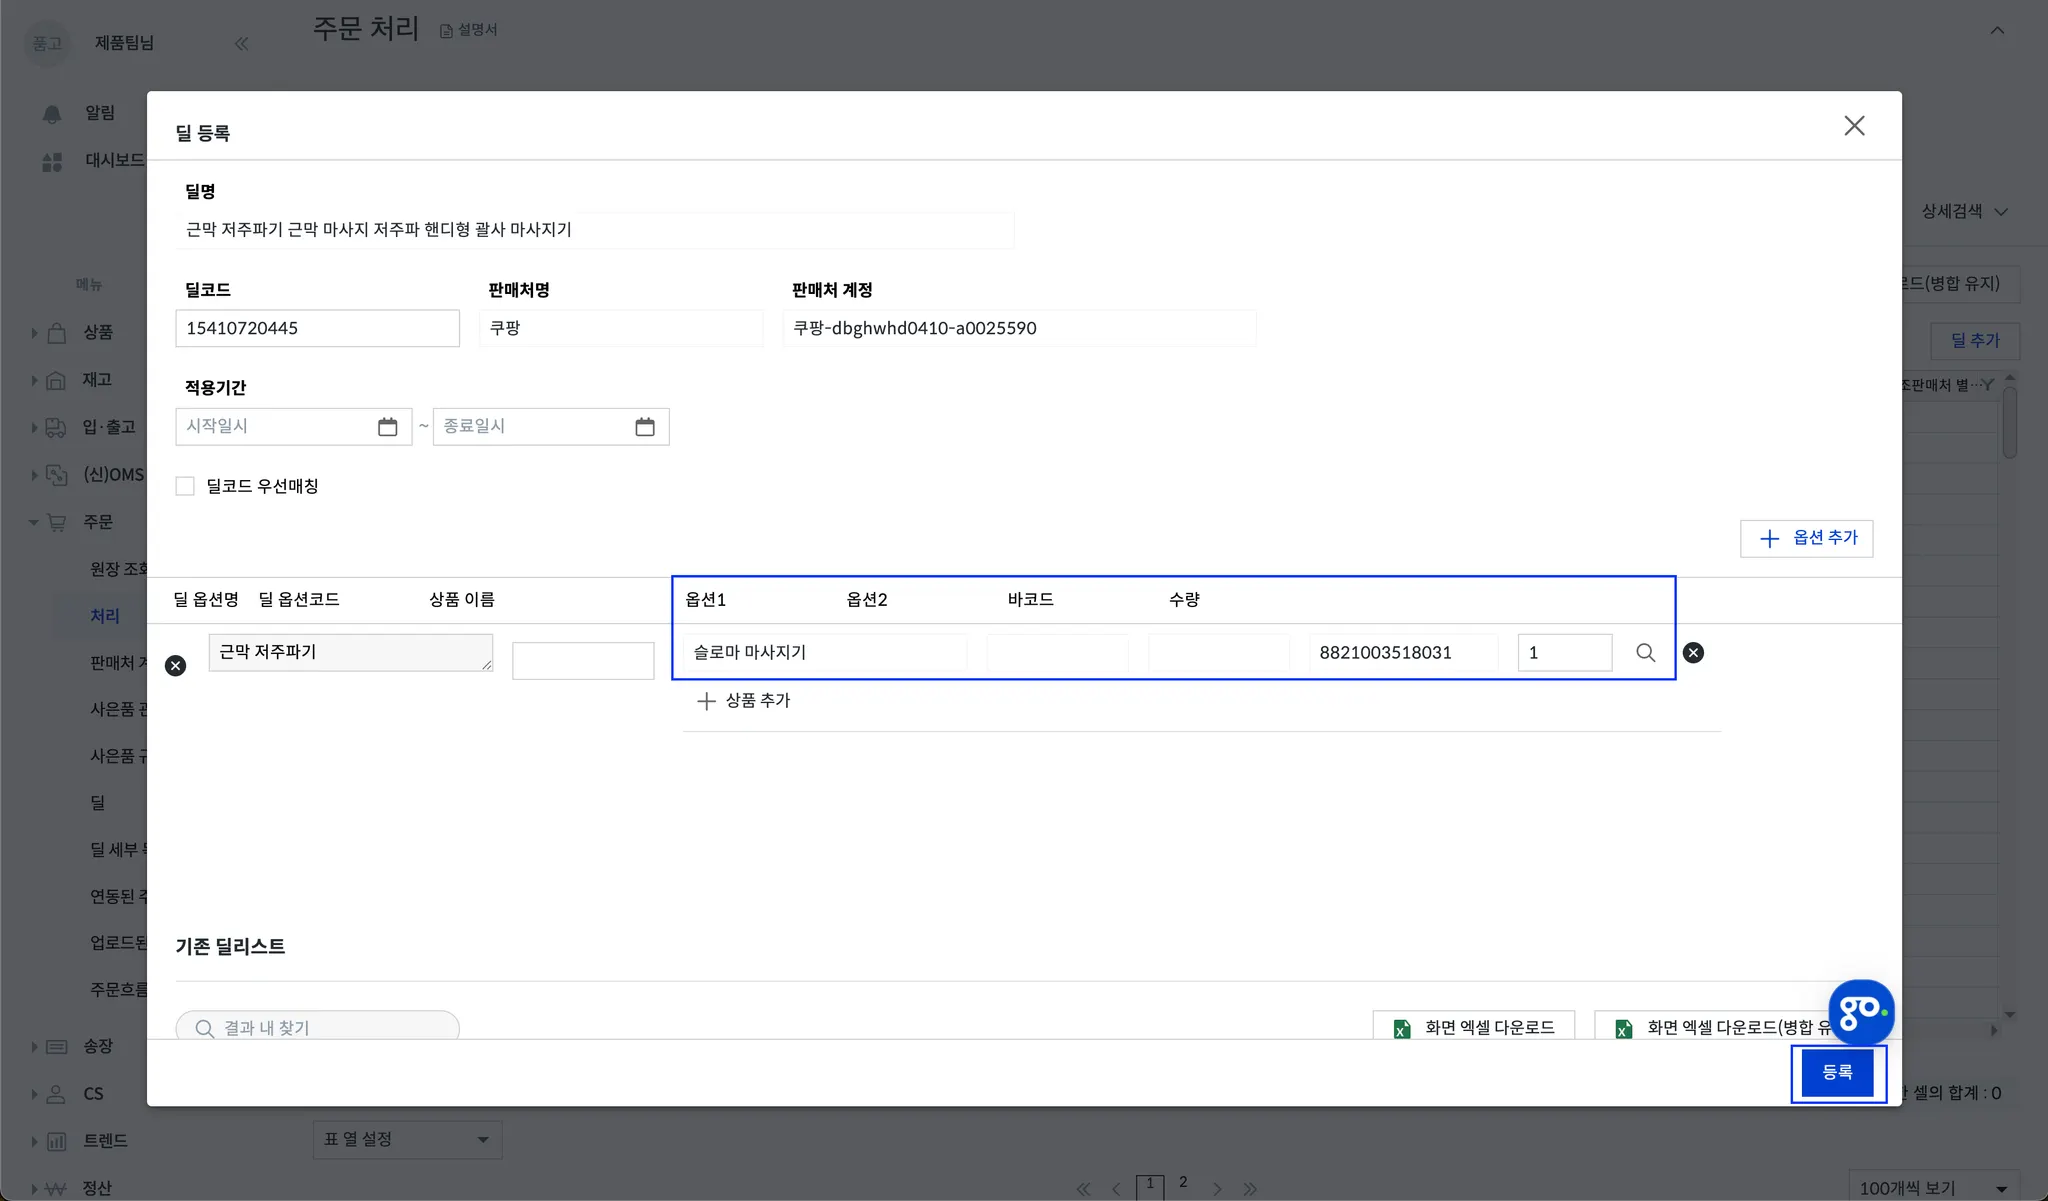Remove the 슬로마 마사지기 product row
The height and width of the screenshot is (1201, 2048).
(x=1693, y=653)
